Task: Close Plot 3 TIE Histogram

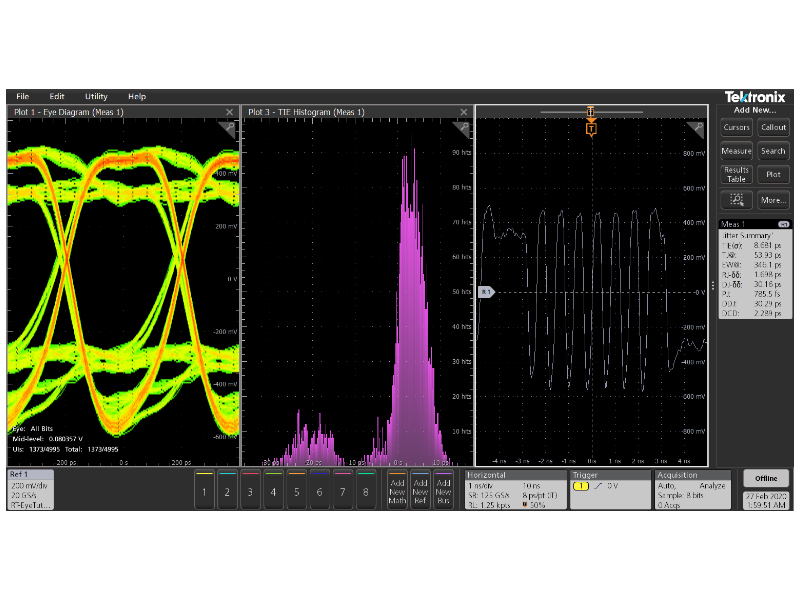Action: [x=461, y=112]
